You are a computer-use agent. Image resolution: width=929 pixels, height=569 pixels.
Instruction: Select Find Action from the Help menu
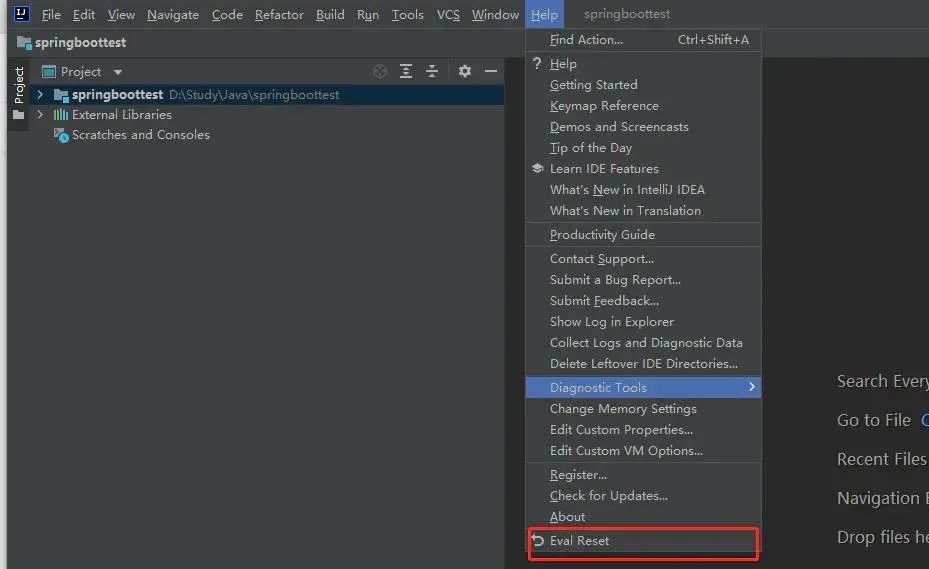586,40
